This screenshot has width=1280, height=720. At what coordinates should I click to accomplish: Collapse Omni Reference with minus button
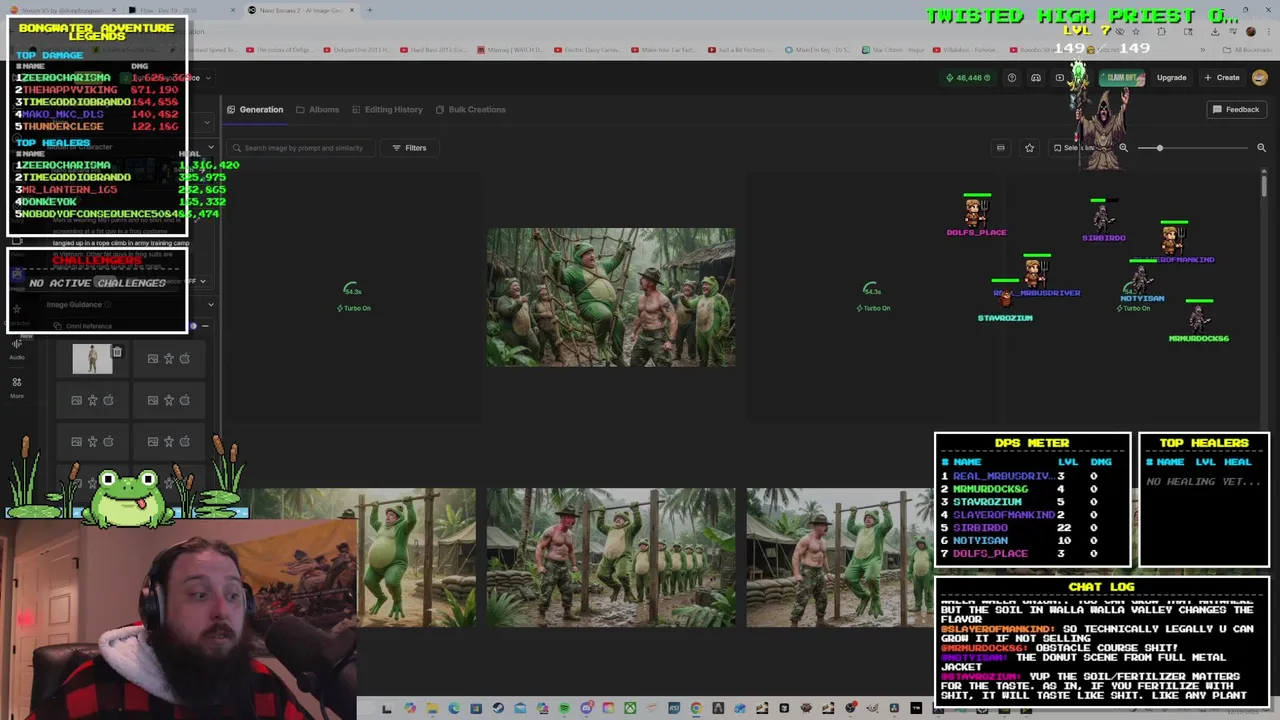206,326
